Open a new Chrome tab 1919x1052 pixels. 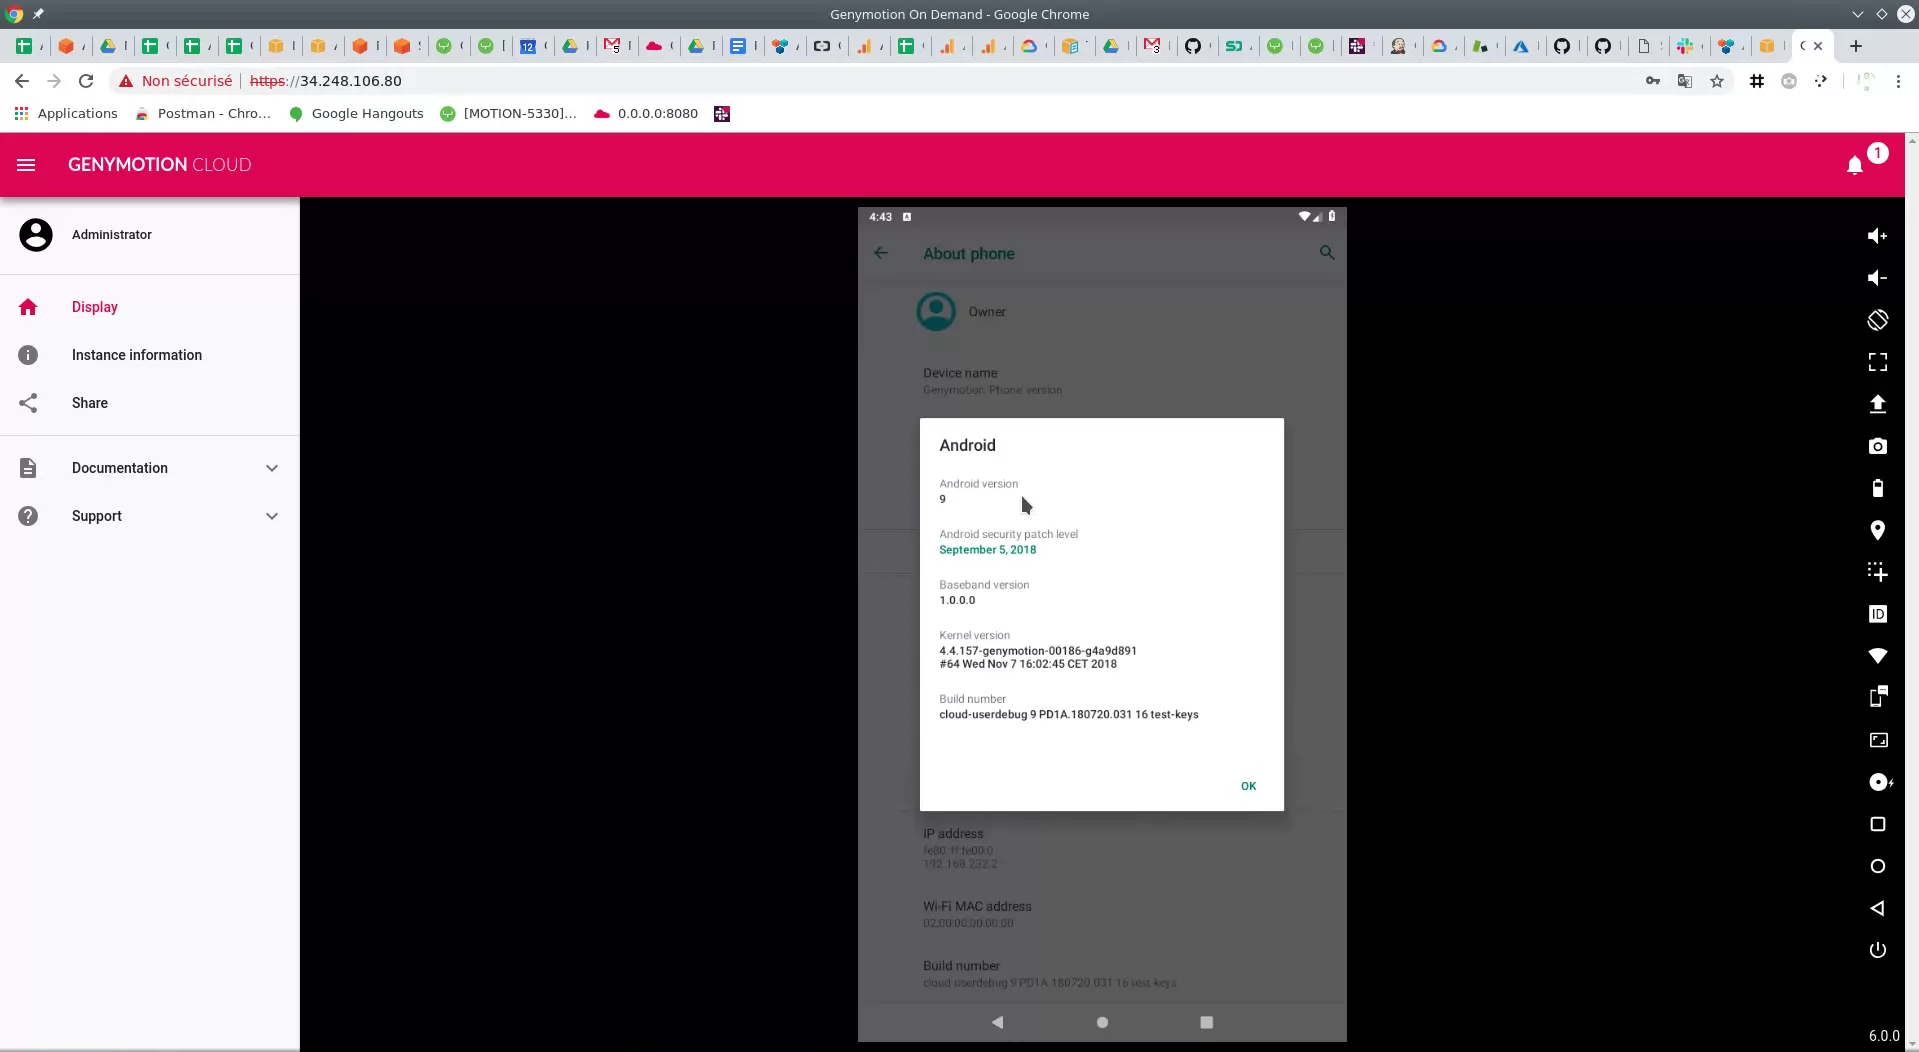(1855, 46)
